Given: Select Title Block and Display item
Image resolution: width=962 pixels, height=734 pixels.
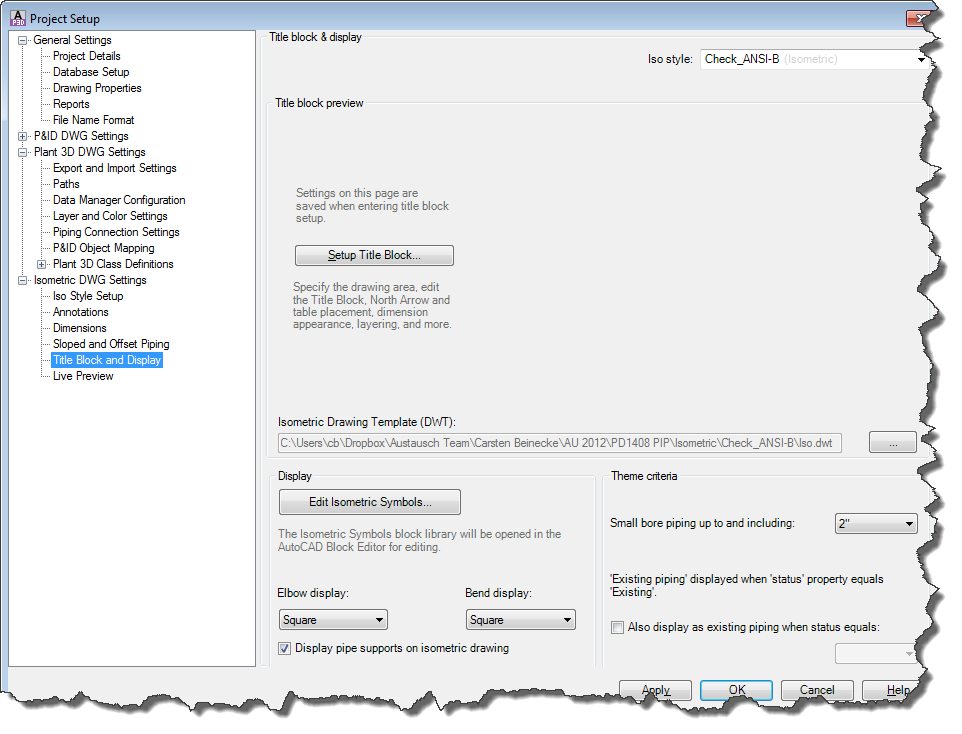Looking at the screenshot, I should [x=107, y=360].
